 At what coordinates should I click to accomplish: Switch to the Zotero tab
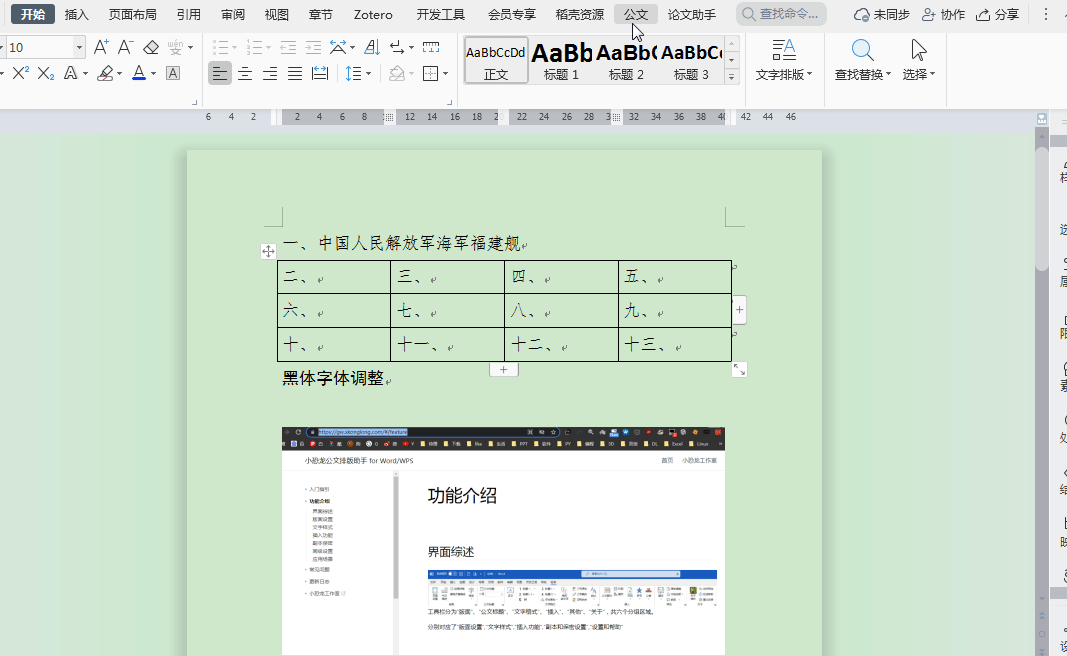click(x=373, y=14)
